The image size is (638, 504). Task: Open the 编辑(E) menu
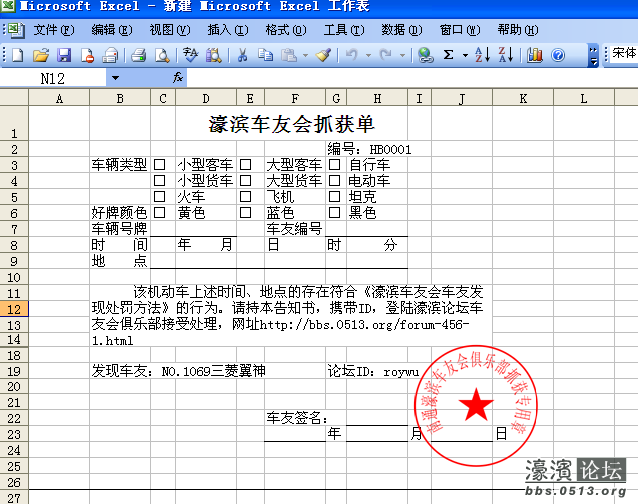click(112, 30)
